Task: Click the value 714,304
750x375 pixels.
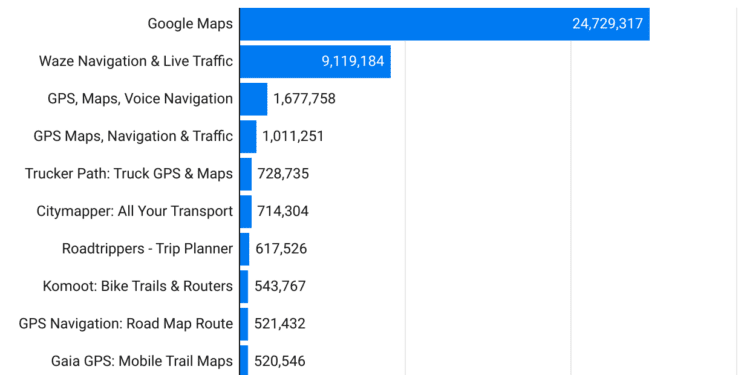Action: (x=283, y=211)
